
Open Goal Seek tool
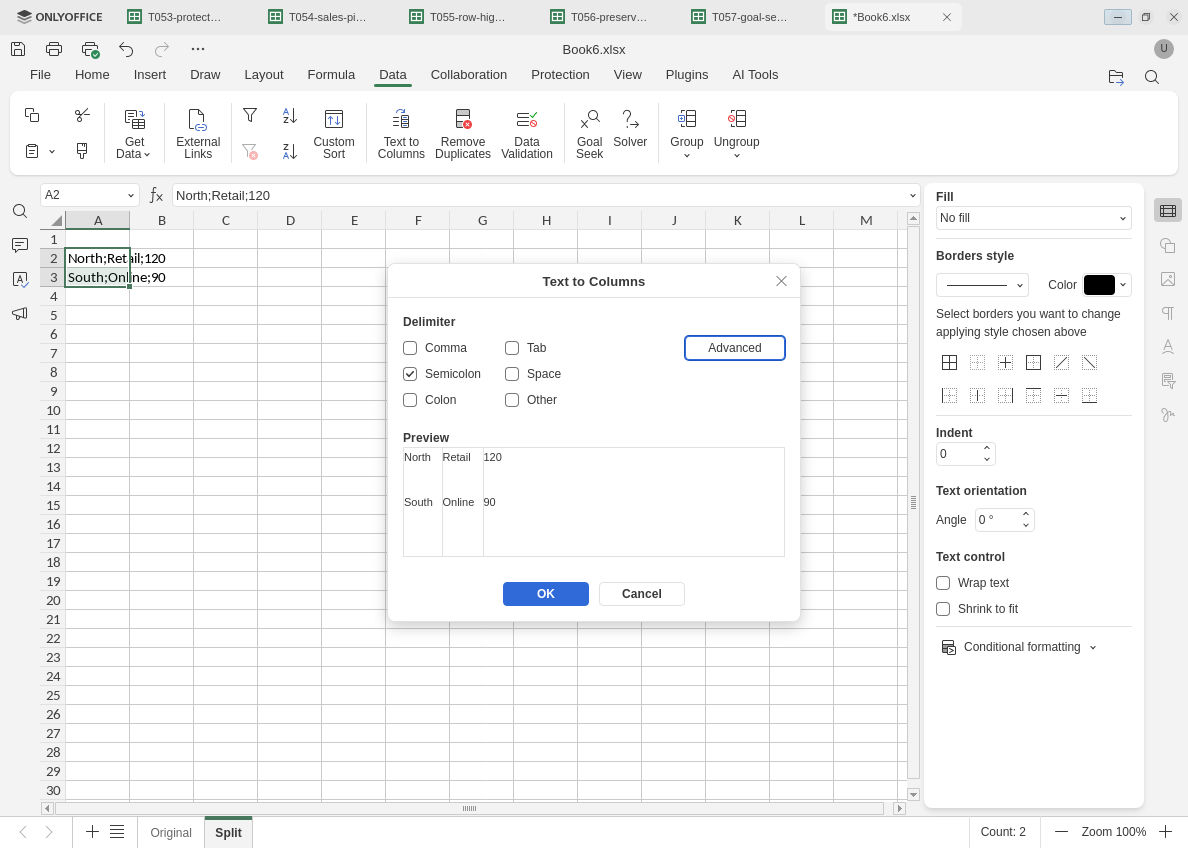(x=589, y=133)
